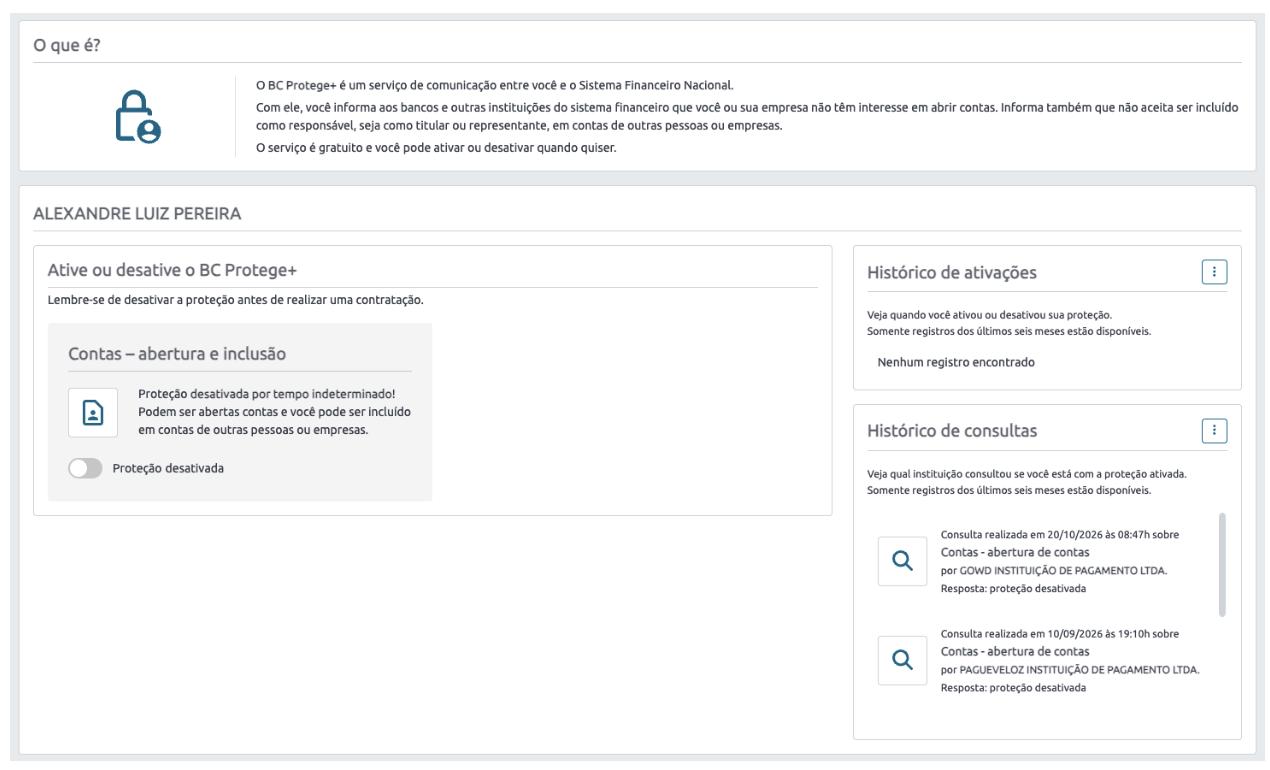The height and width of the screenshot is (770, 1270).
Task: Click the account document icon under Contas
Action: [93, 412]
